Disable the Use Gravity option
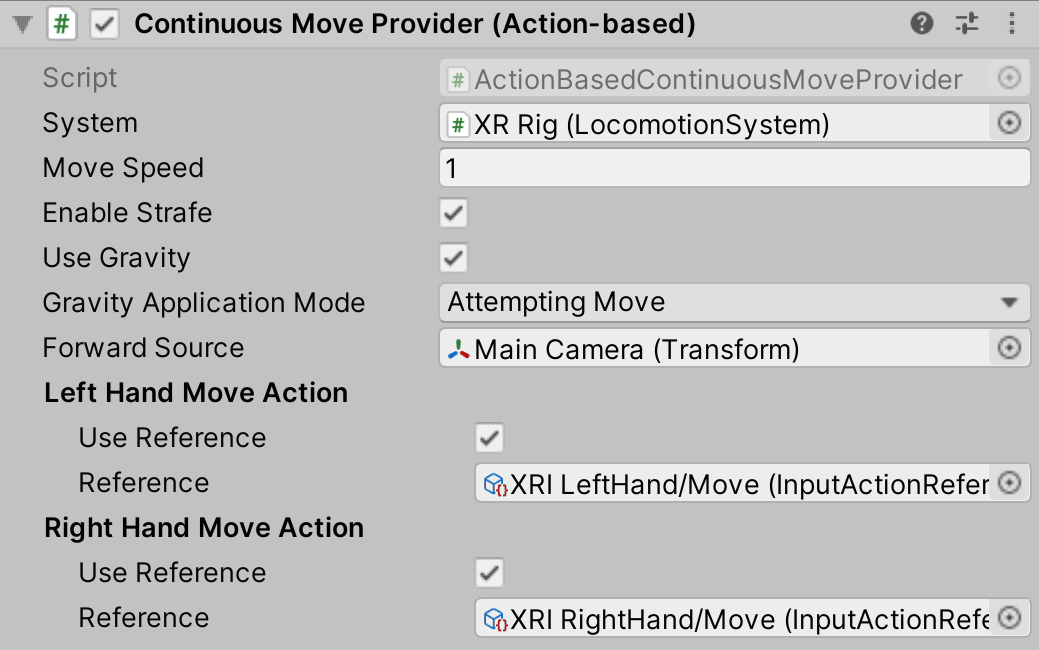This screenshot has height=650, width=1039. 452,257
